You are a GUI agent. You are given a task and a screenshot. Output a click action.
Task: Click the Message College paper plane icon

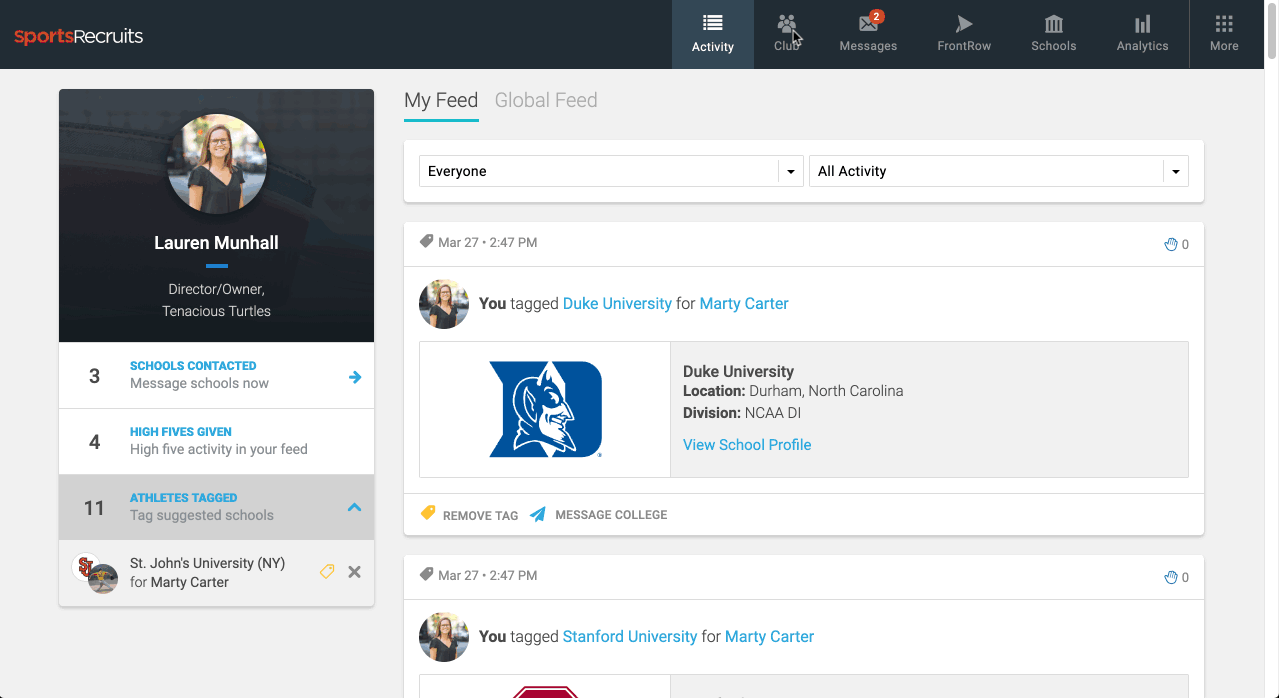[x=538, y=514]
